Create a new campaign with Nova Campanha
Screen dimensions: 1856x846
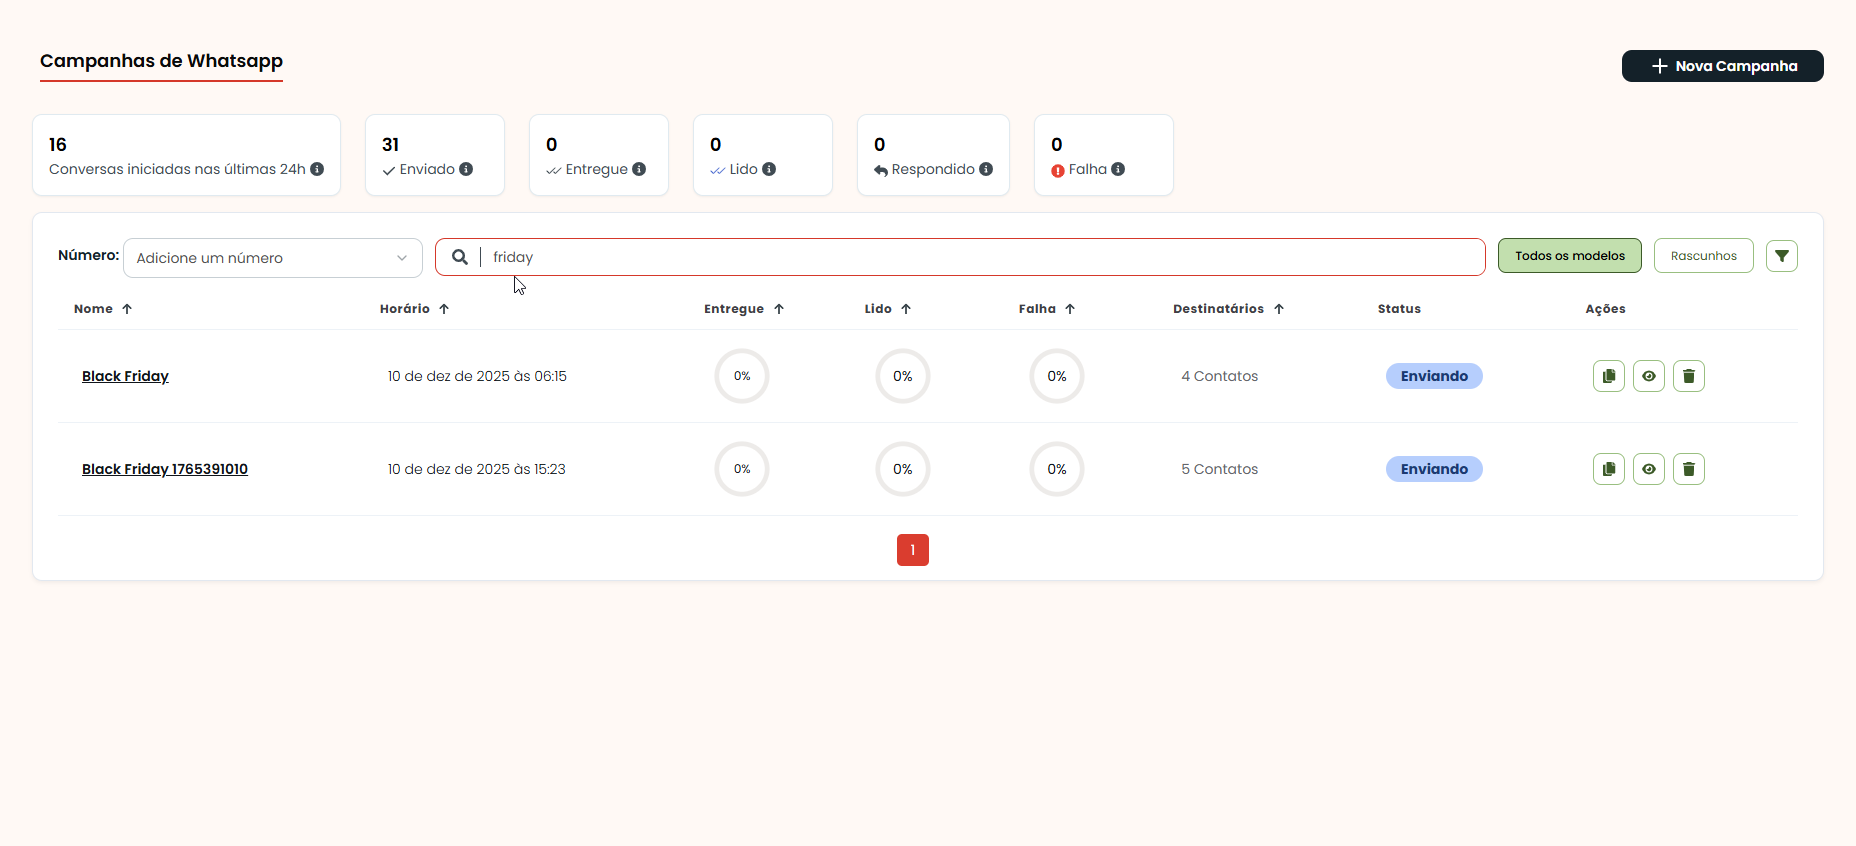(1722, 66)
